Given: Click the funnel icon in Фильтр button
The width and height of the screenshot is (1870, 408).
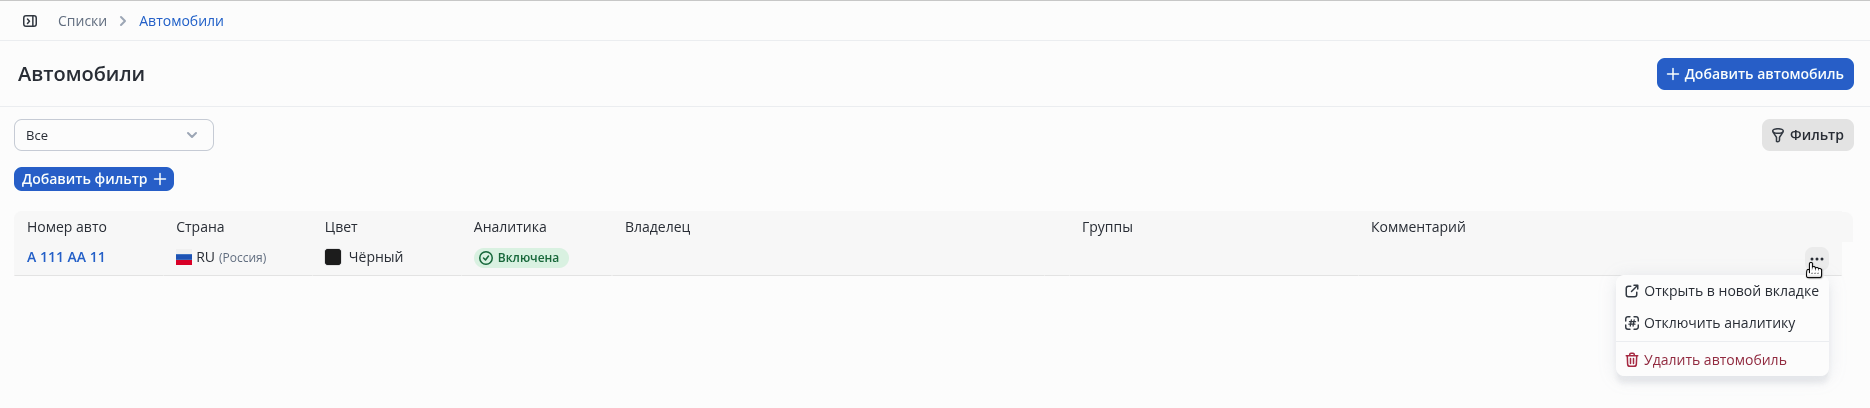Looking at the screenshot, I should tap(1778, 135).
